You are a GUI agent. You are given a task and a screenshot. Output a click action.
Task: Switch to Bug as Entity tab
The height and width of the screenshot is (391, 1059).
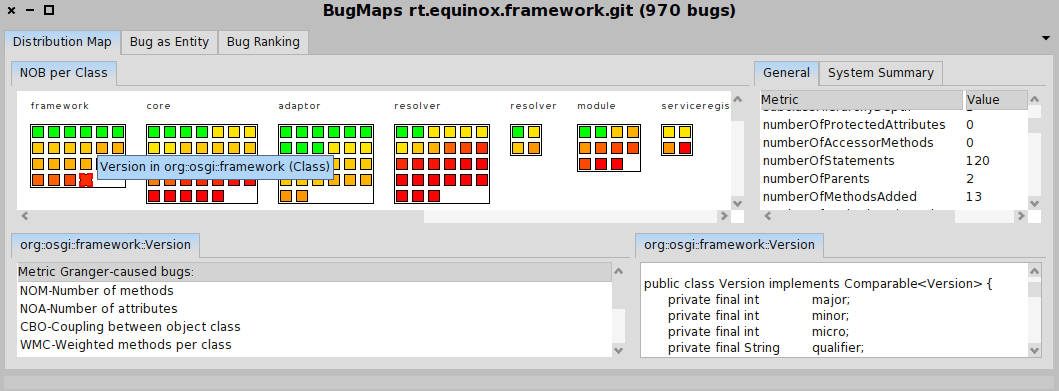pyautogui.click(x=169, y=42)
